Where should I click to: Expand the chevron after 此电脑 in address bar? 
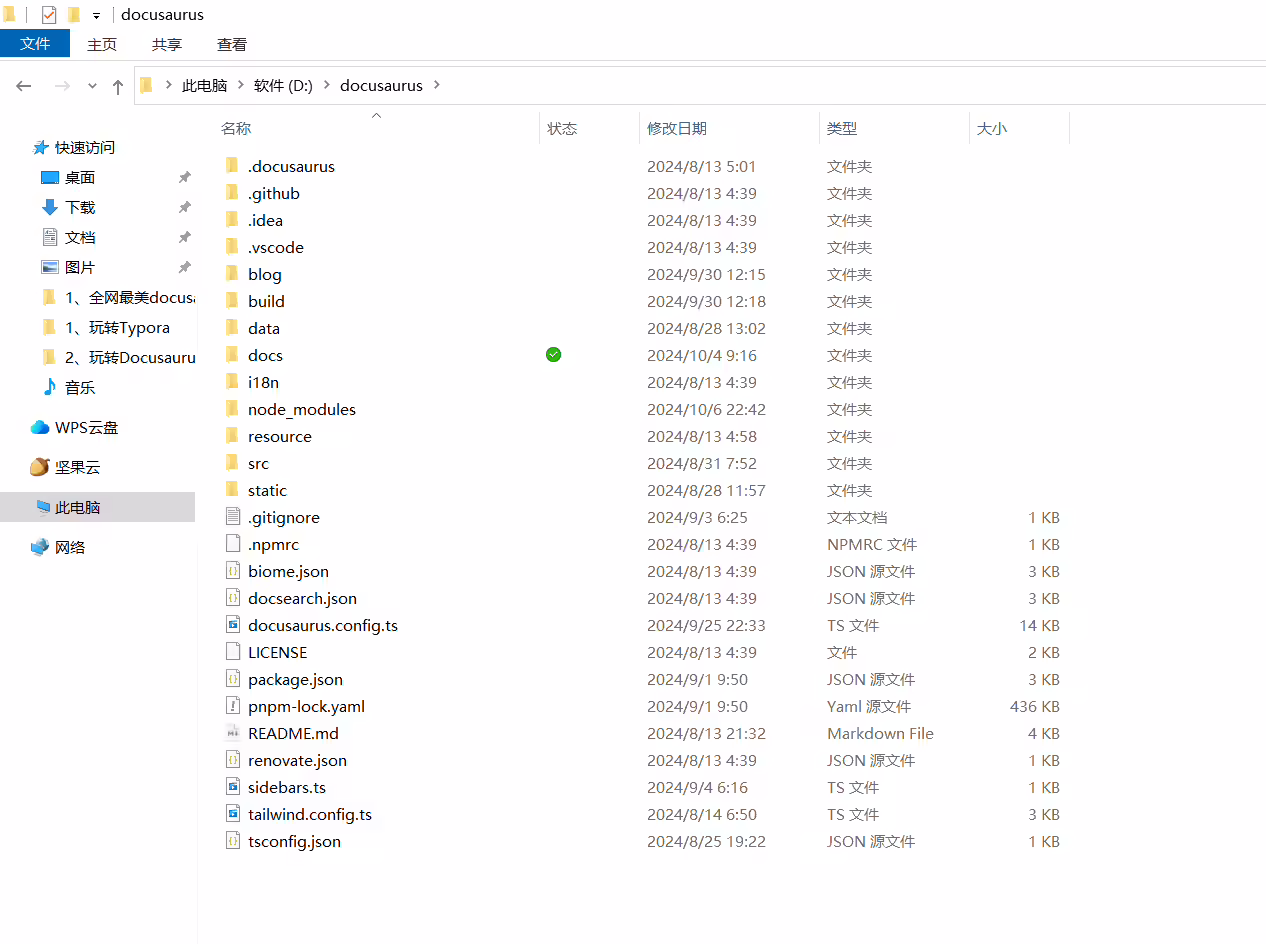[x=240, y=86]
